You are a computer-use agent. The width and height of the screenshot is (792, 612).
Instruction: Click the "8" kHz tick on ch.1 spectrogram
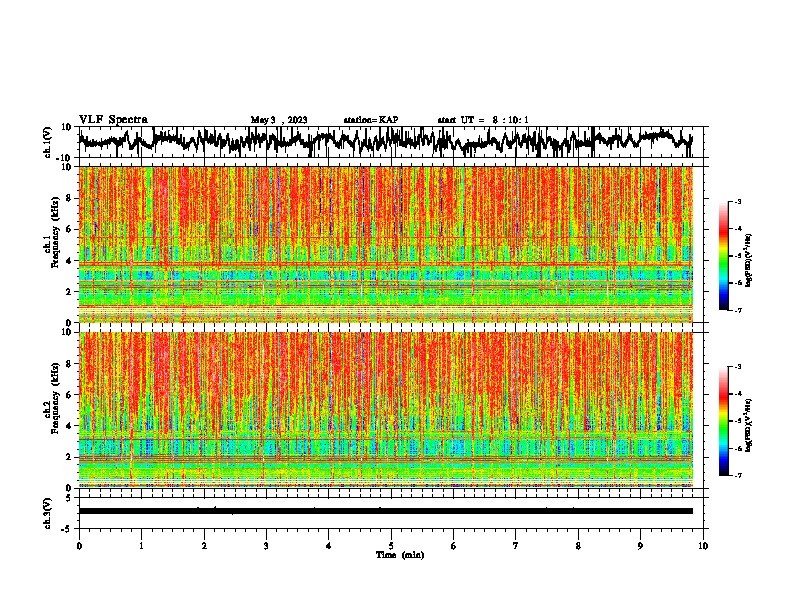point(69,198)
